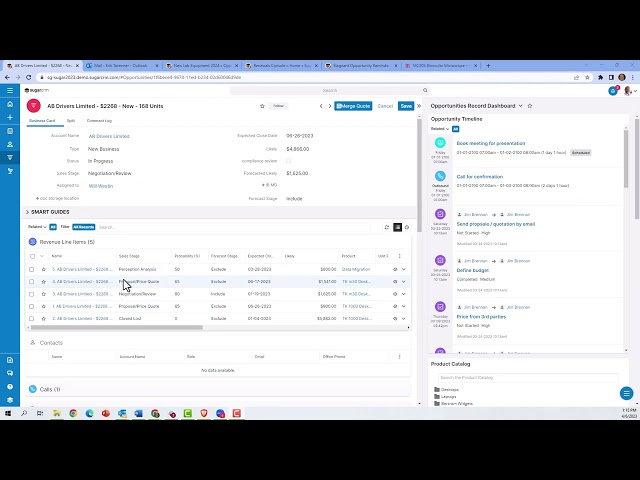Open Chrome from the Windows taskbar
The width and height of the screenshot is (640, 480).
pyautogui.click(x=73, y=413)
